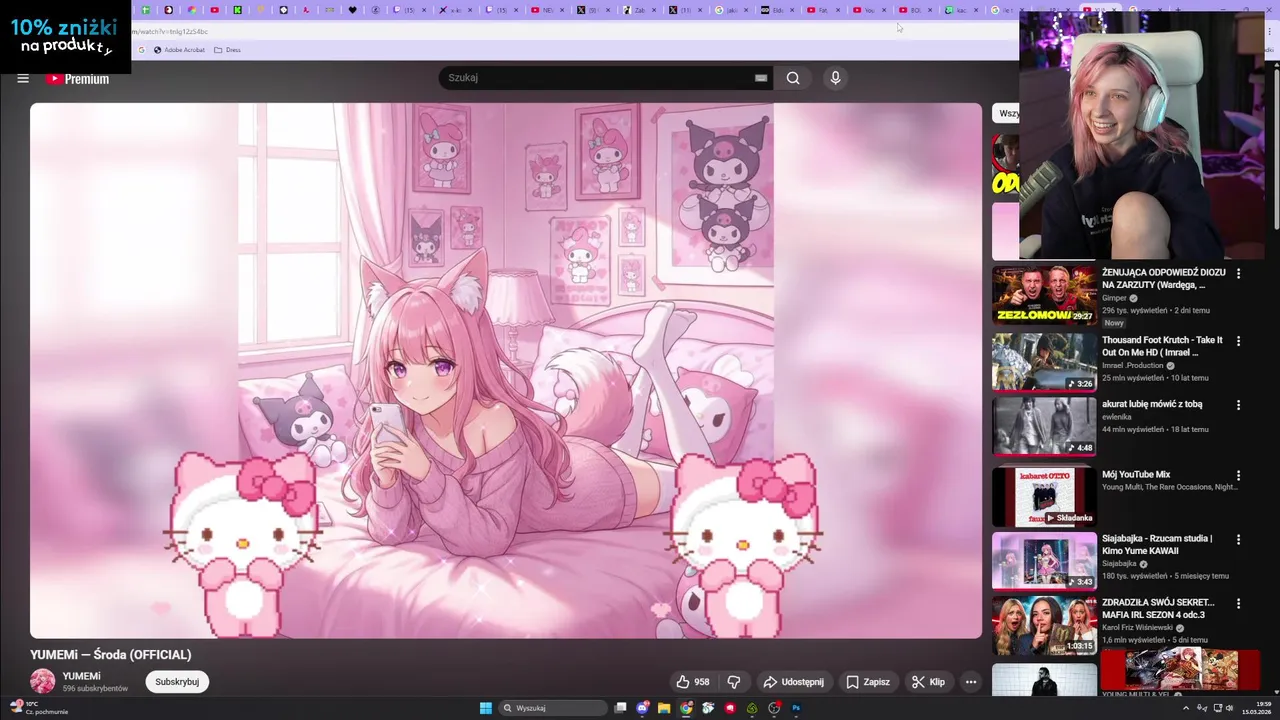Go to YouTube Premium home via logo
1280x720 pixels.
(78, 79)
